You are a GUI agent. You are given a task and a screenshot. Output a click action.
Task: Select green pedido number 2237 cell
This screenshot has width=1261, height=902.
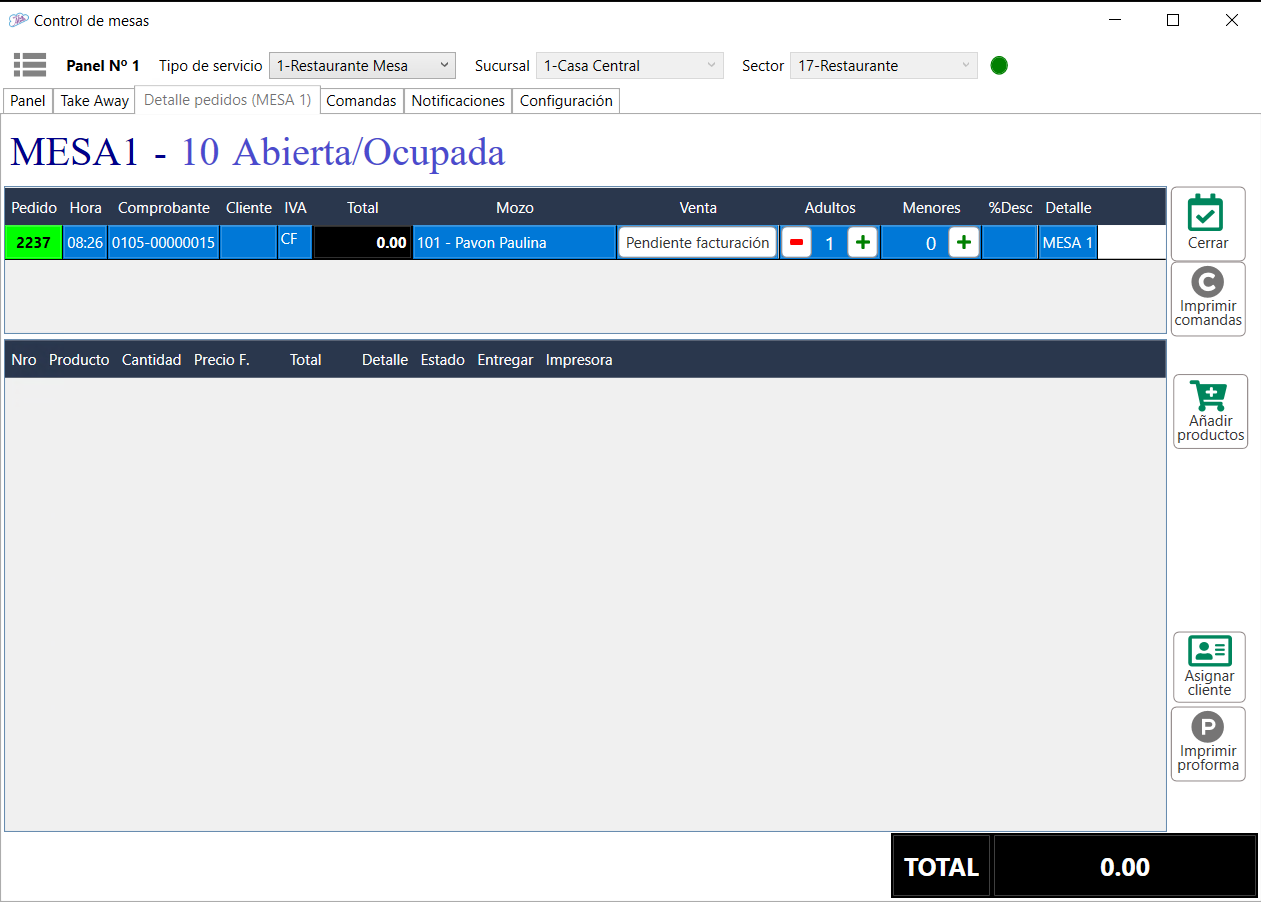point(33,243)
